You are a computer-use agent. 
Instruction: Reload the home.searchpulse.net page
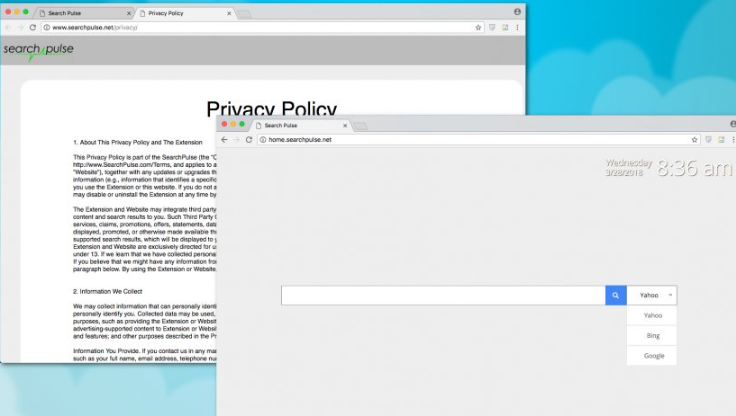coord(249,139)
